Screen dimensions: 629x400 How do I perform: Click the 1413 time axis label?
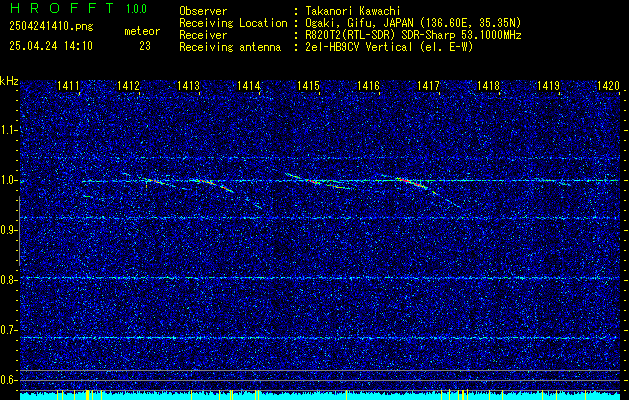point(189,86)
